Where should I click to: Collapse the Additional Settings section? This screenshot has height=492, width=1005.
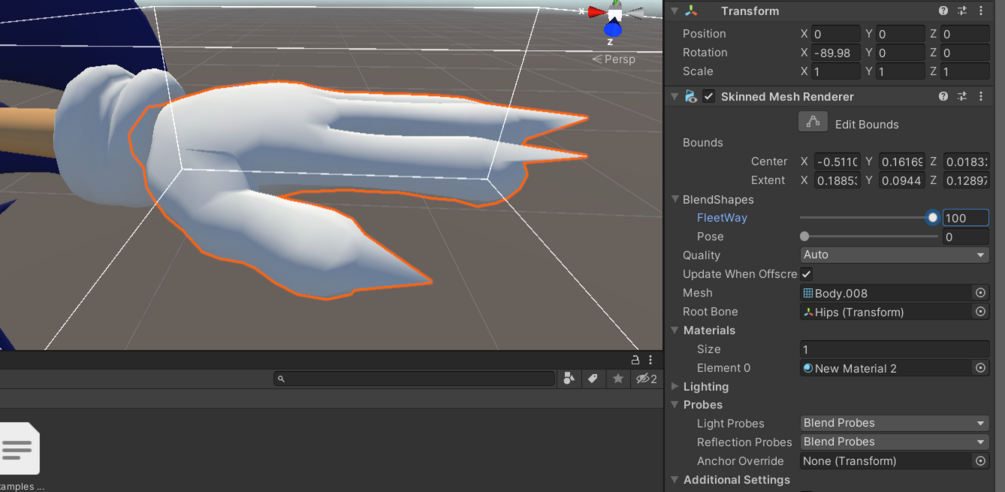click(675, 480)
